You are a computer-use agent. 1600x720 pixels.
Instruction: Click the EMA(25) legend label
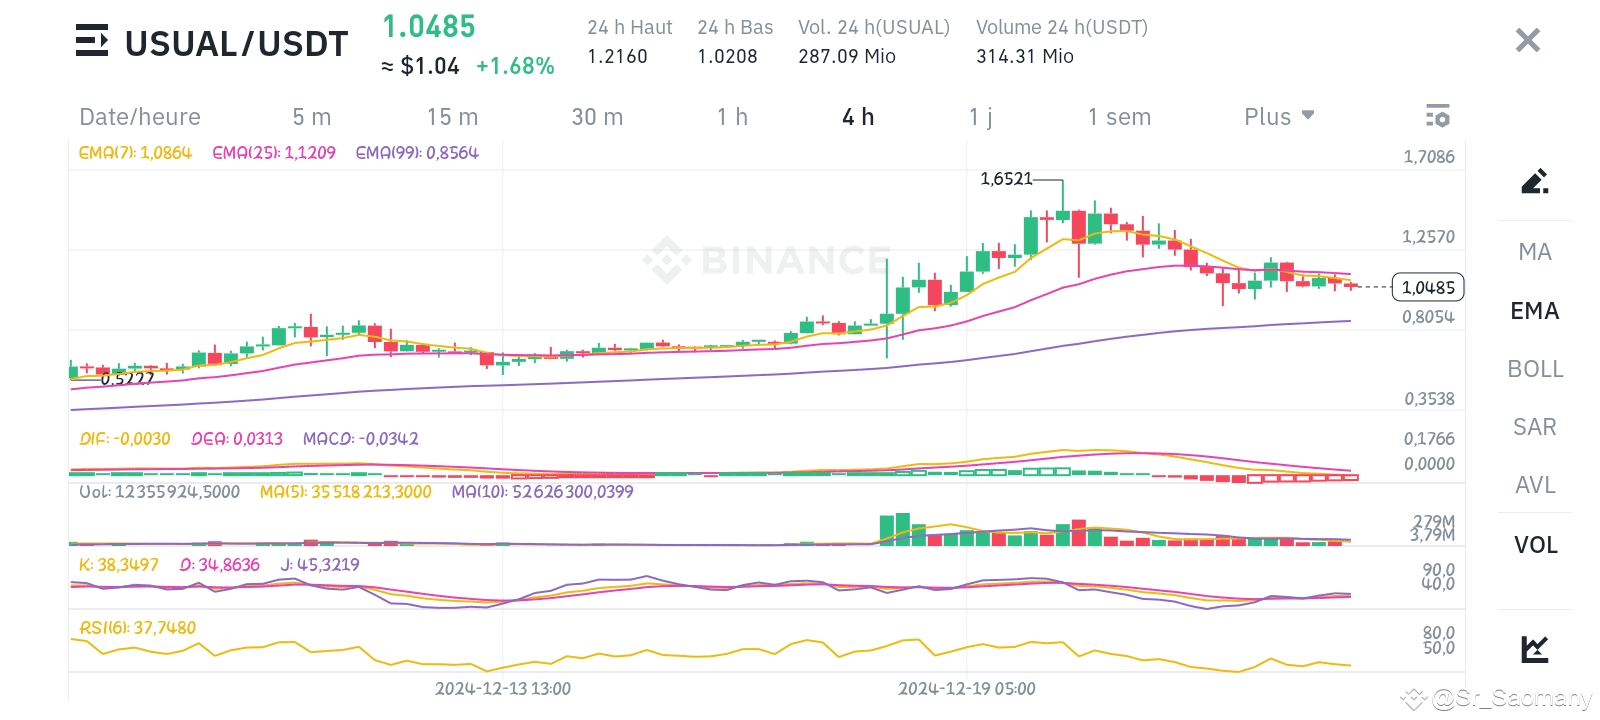tap(274, 153)
